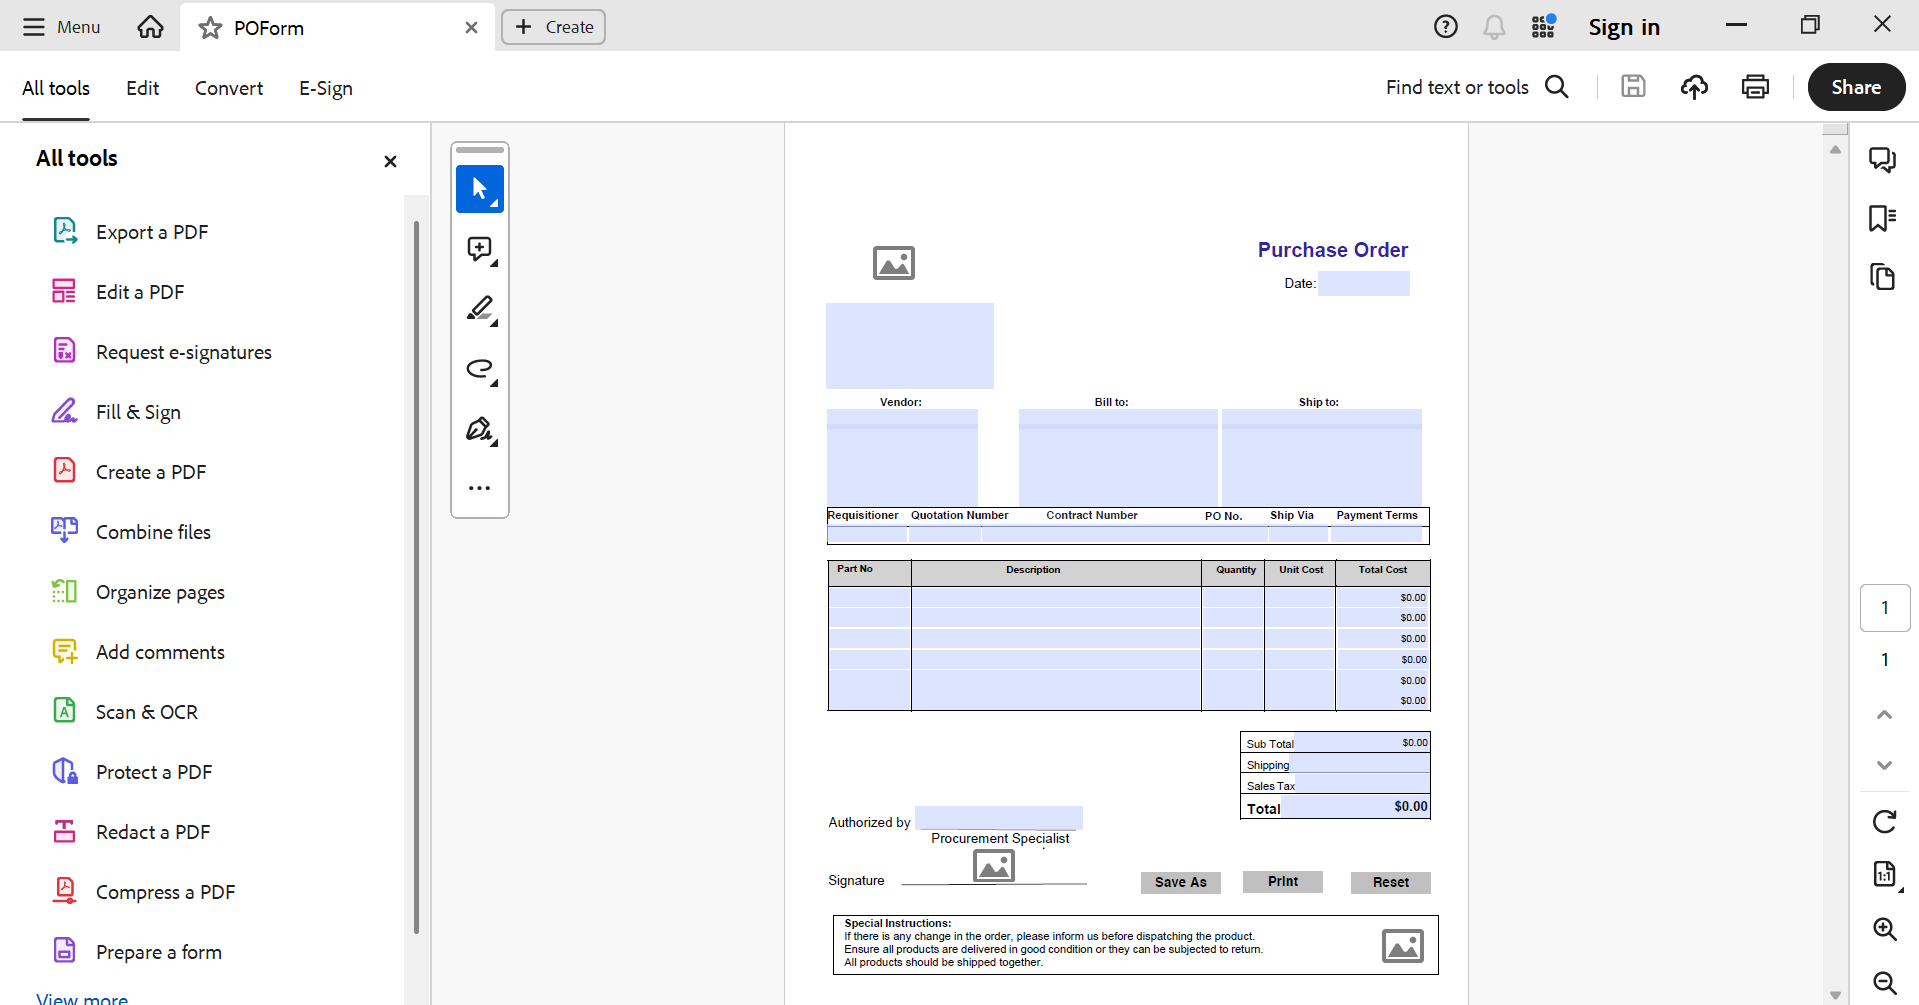Toggle actual size view with the 1:1 icon

click(1886, 875)
